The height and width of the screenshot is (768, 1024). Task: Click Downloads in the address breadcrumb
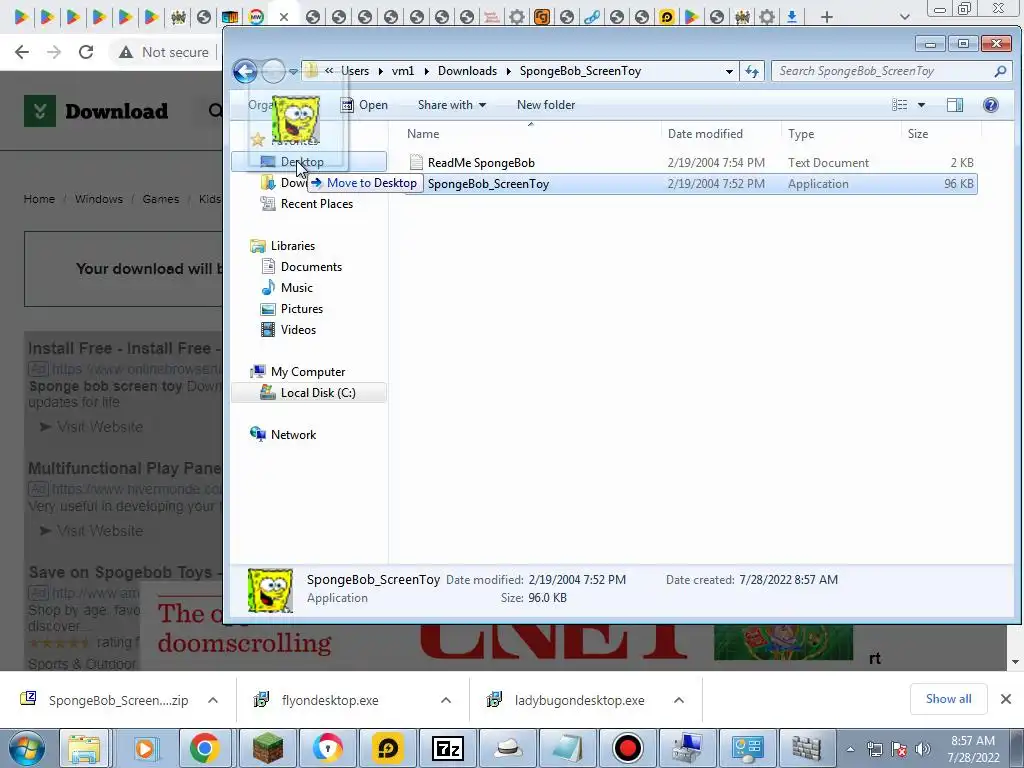[467, 71]
